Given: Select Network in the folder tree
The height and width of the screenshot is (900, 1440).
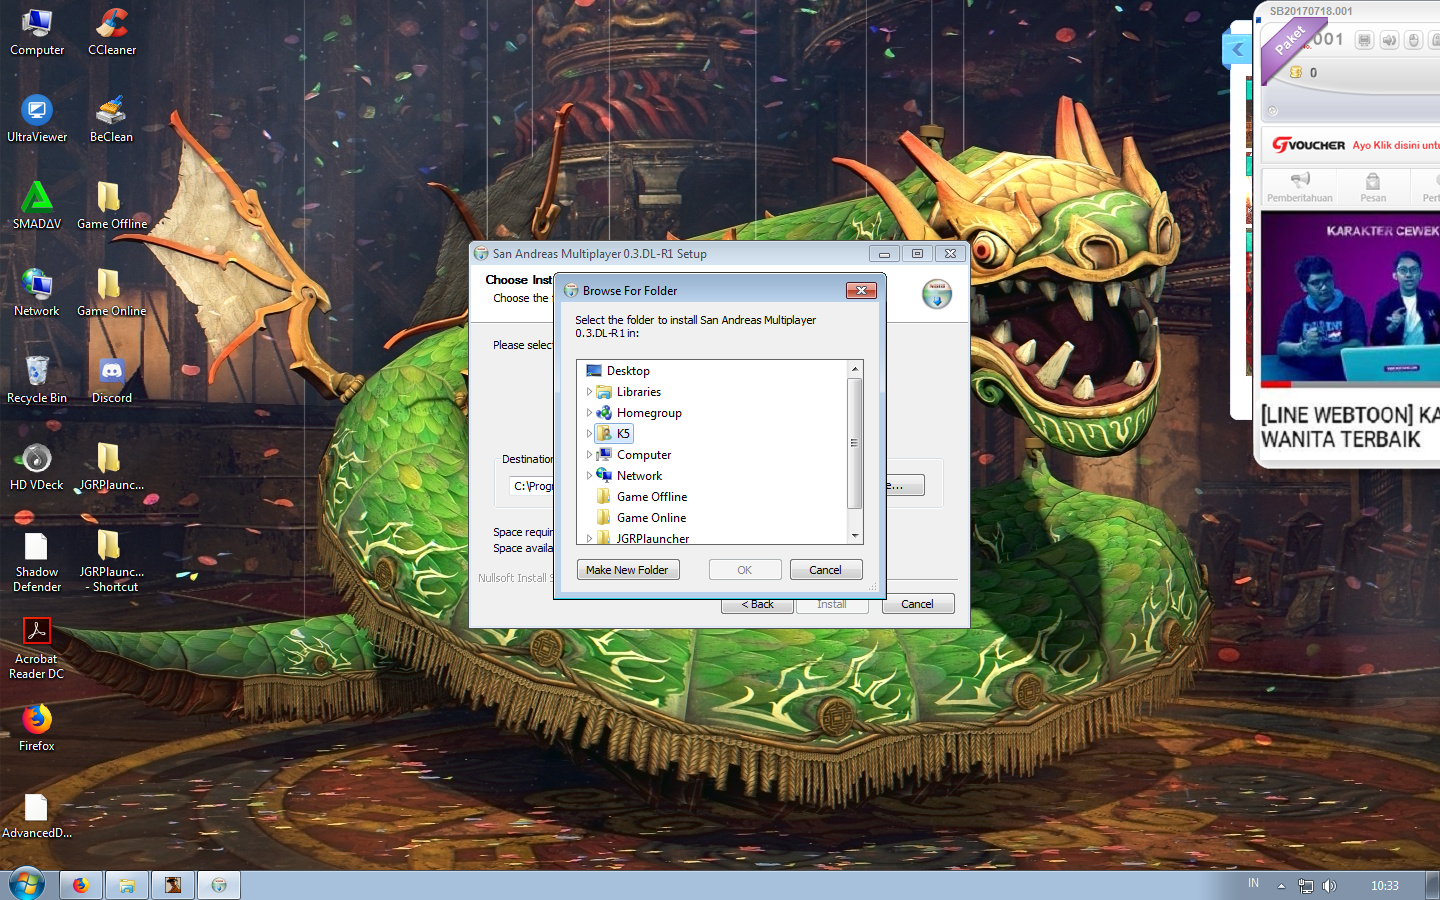Looking at the screenshot, I should pyautogui.click(x=629, y=476).
